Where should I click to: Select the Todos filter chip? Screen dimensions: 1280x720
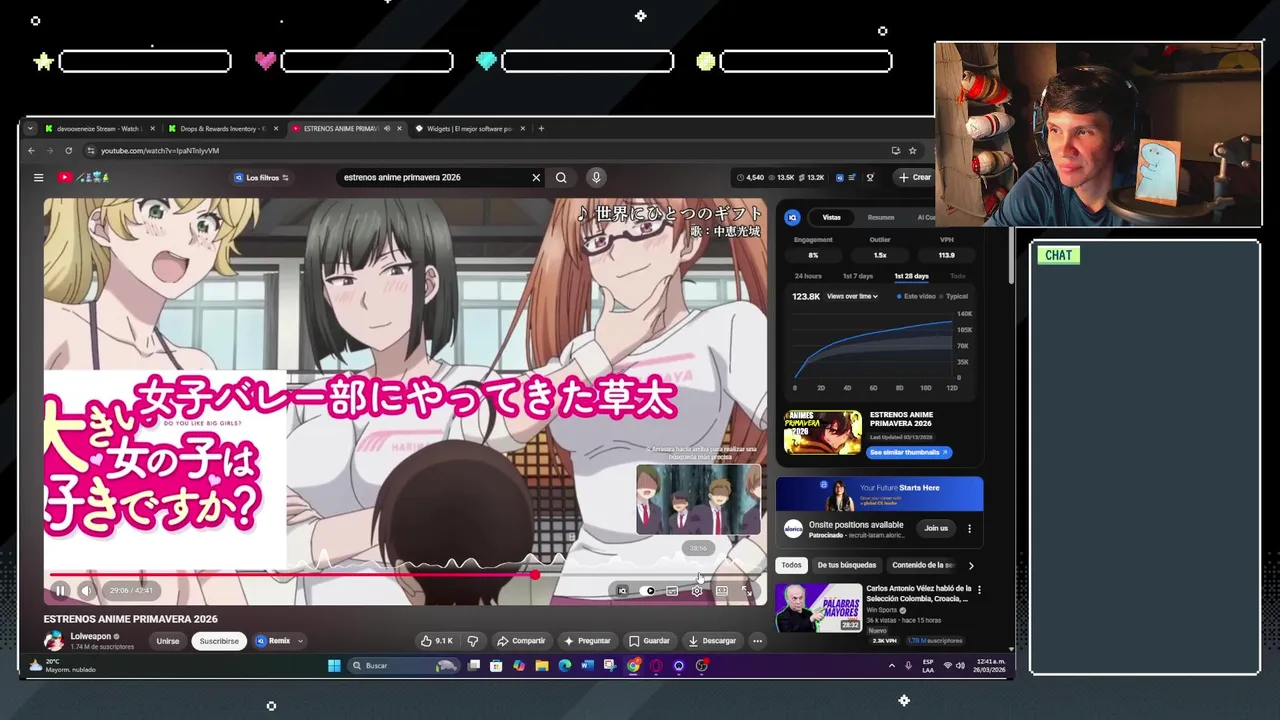click(x=791, y=566)
